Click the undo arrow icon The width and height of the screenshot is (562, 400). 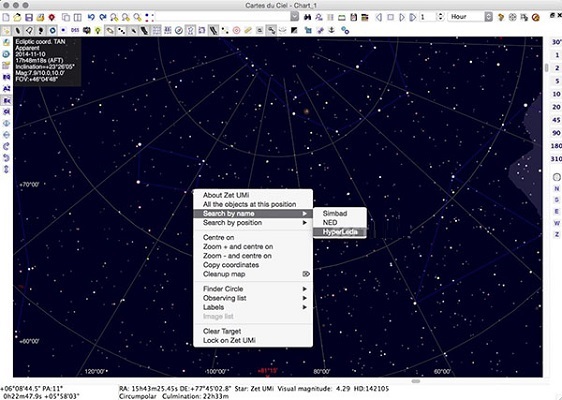click(91, 17)
